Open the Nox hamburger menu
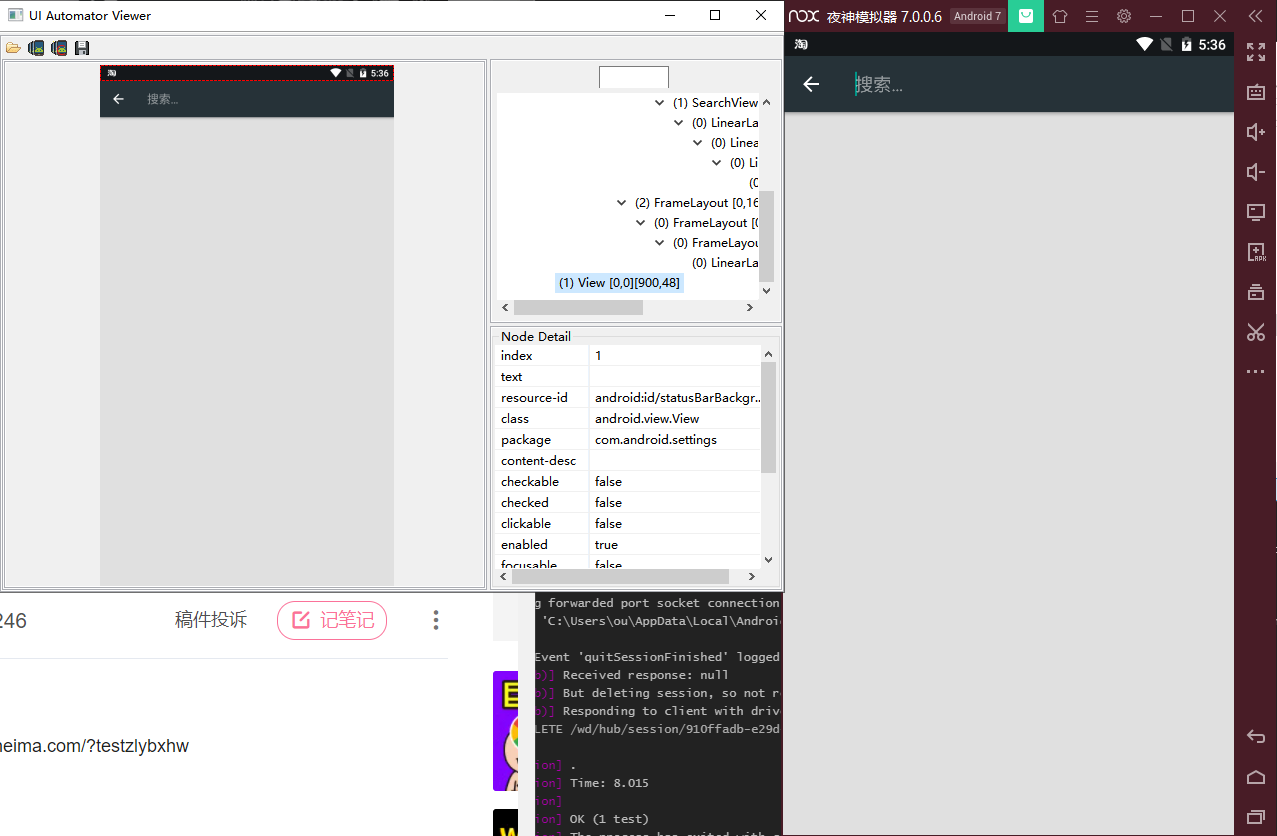 pos(1091,16)
